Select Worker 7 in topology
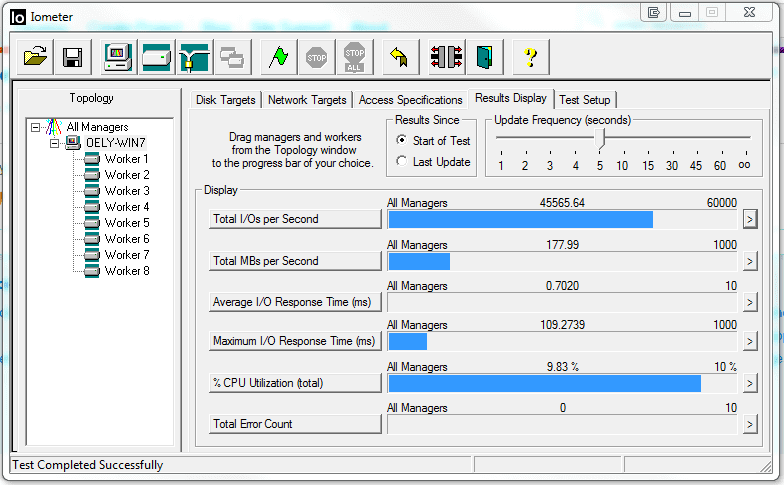Viewport: 784px width, 485px height. [x=126, y=255]
